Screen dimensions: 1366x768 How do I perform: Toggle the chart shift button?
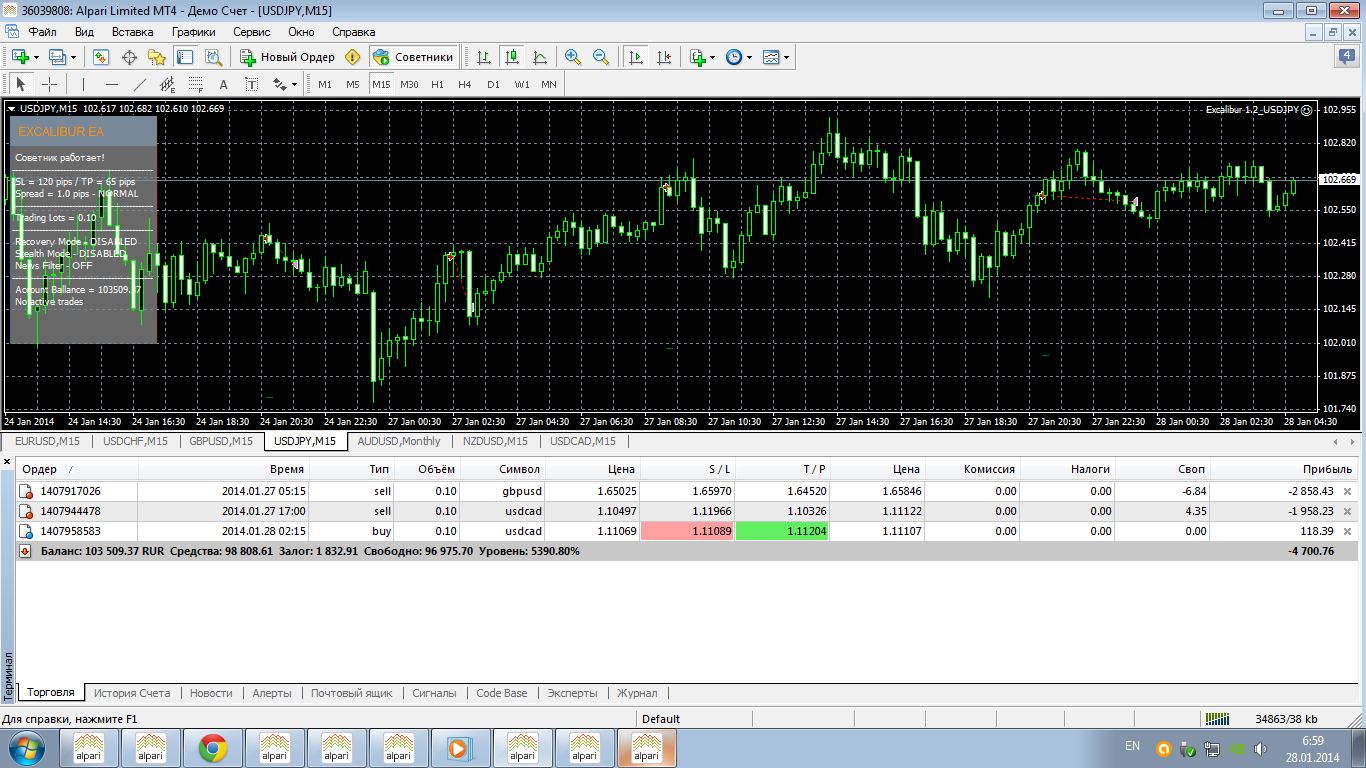663,57
